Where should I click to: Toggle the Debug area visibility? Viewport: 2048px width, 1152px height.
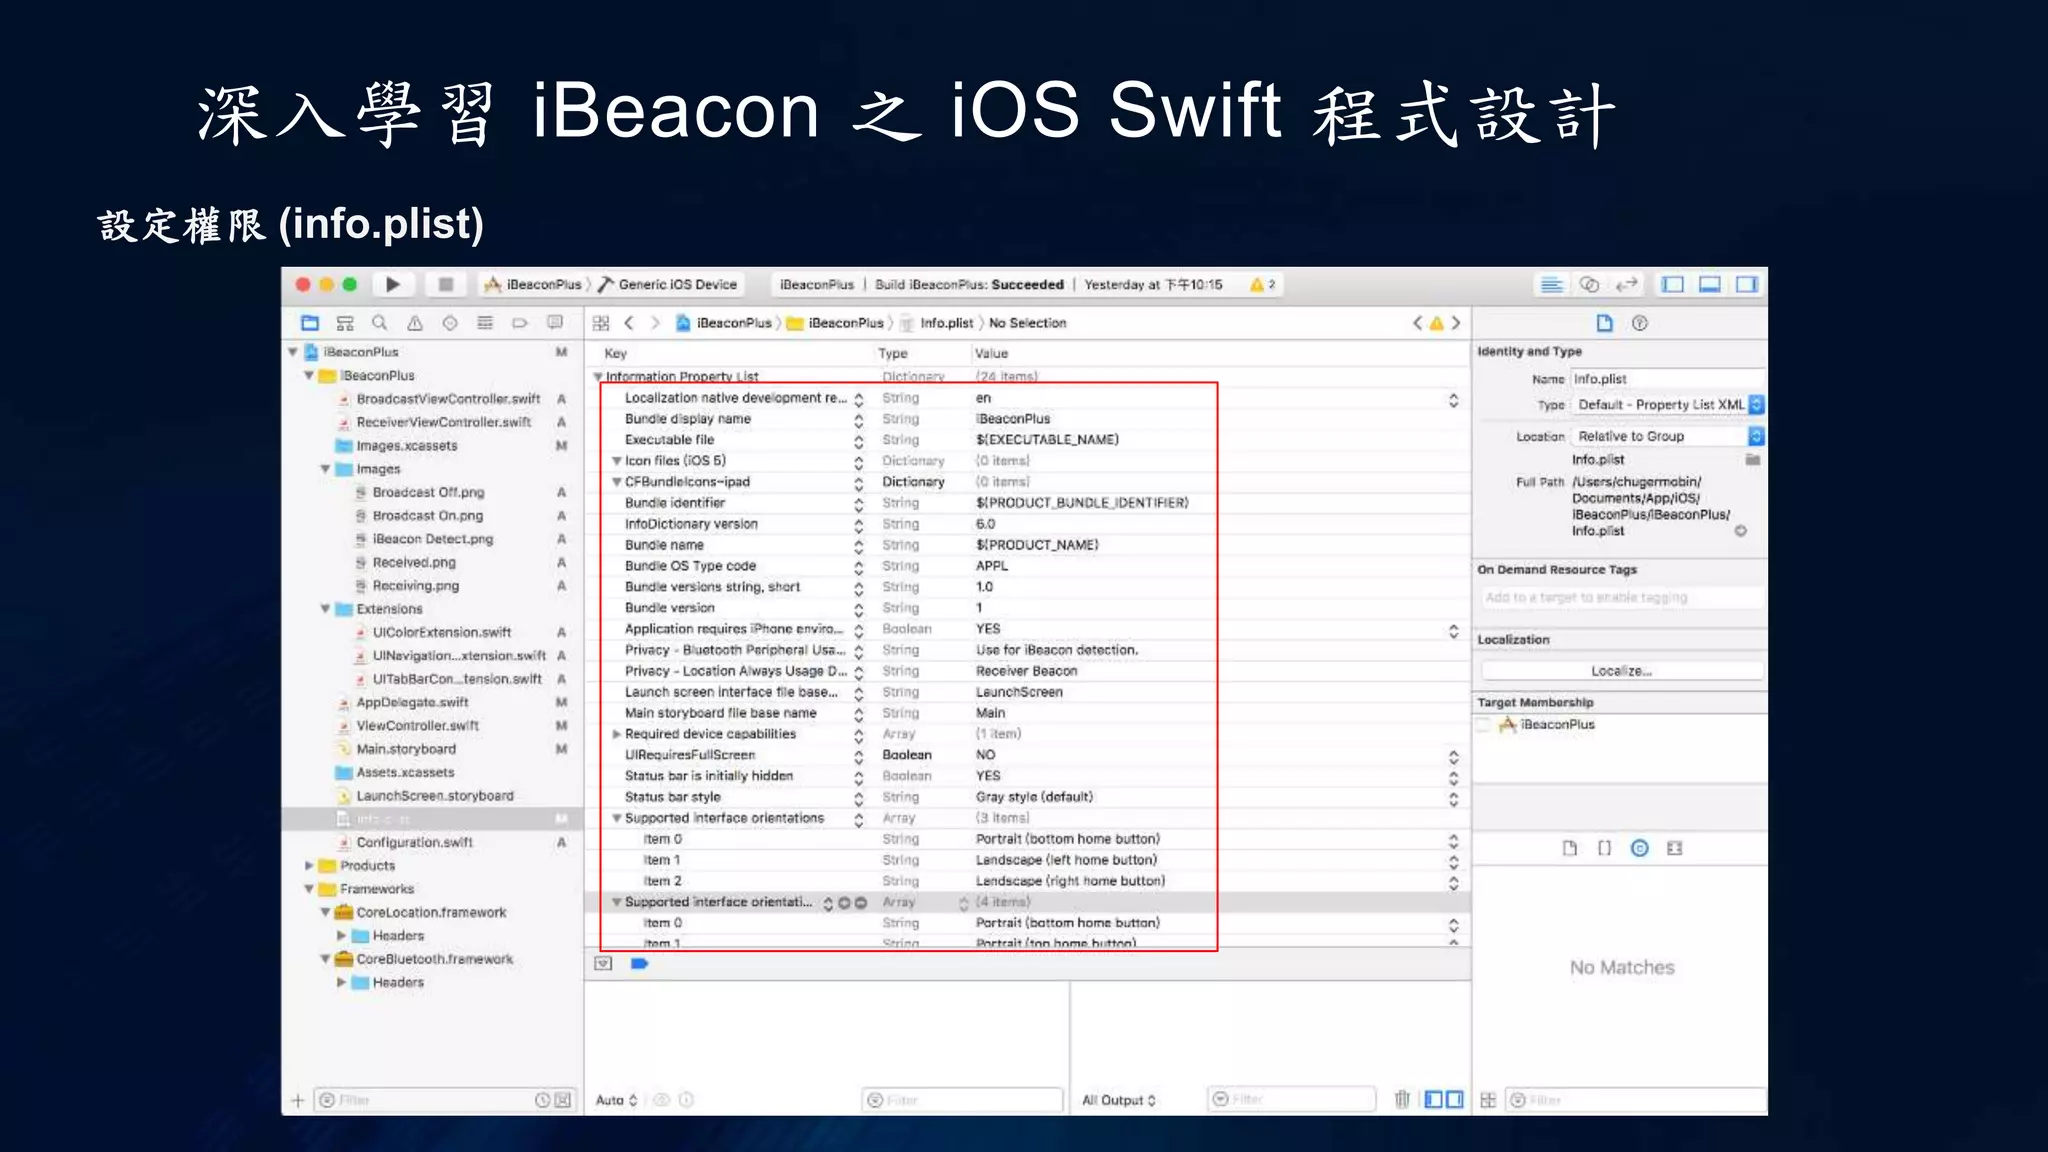pyautogui.click(x=1710, y=285)
